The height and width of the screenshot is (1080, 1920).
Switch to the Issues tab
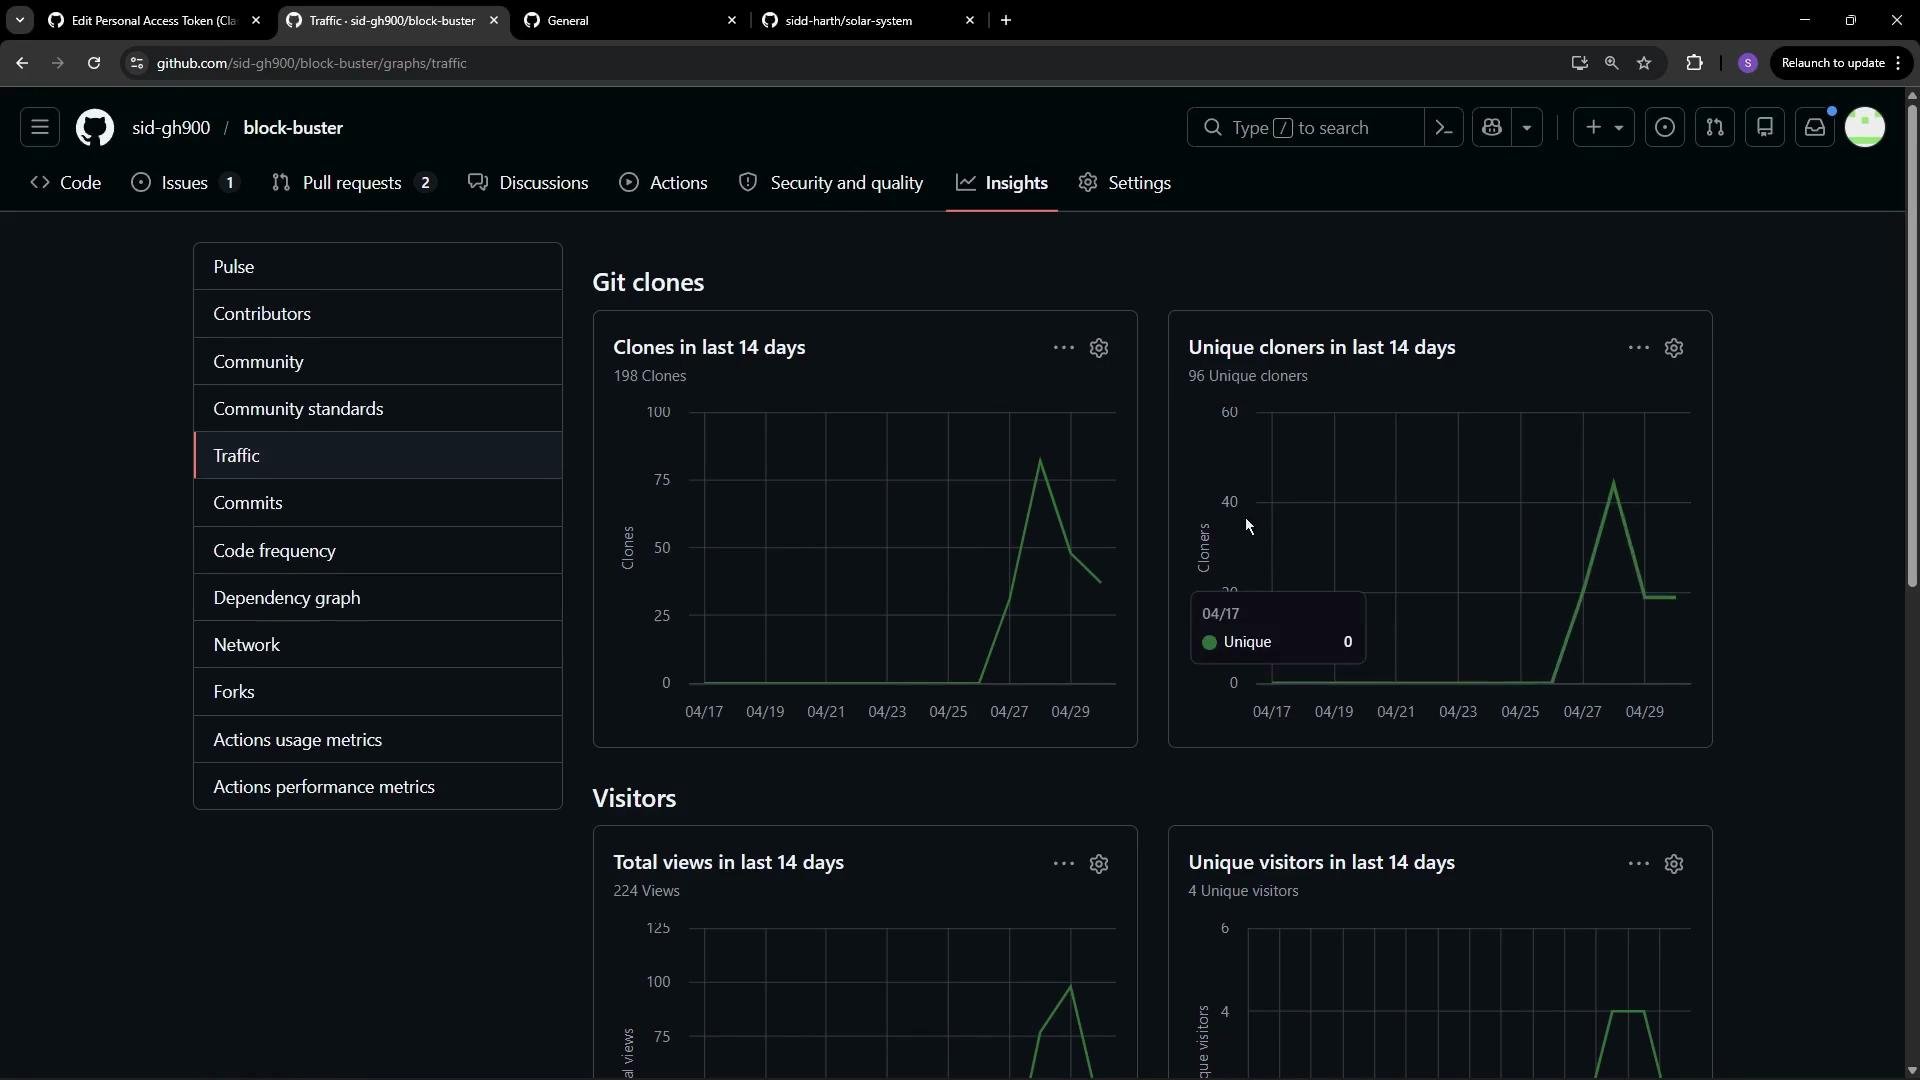186,183
